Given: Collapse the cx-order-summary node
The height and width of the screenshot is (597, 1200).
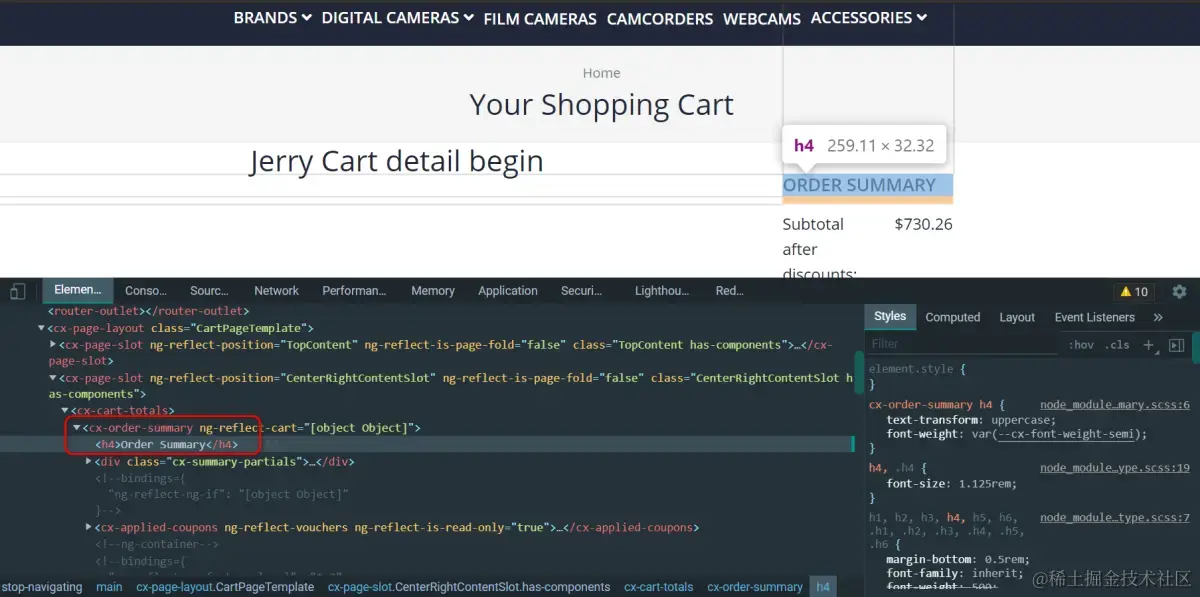Looking at the screenshot, I should (77, 428).
